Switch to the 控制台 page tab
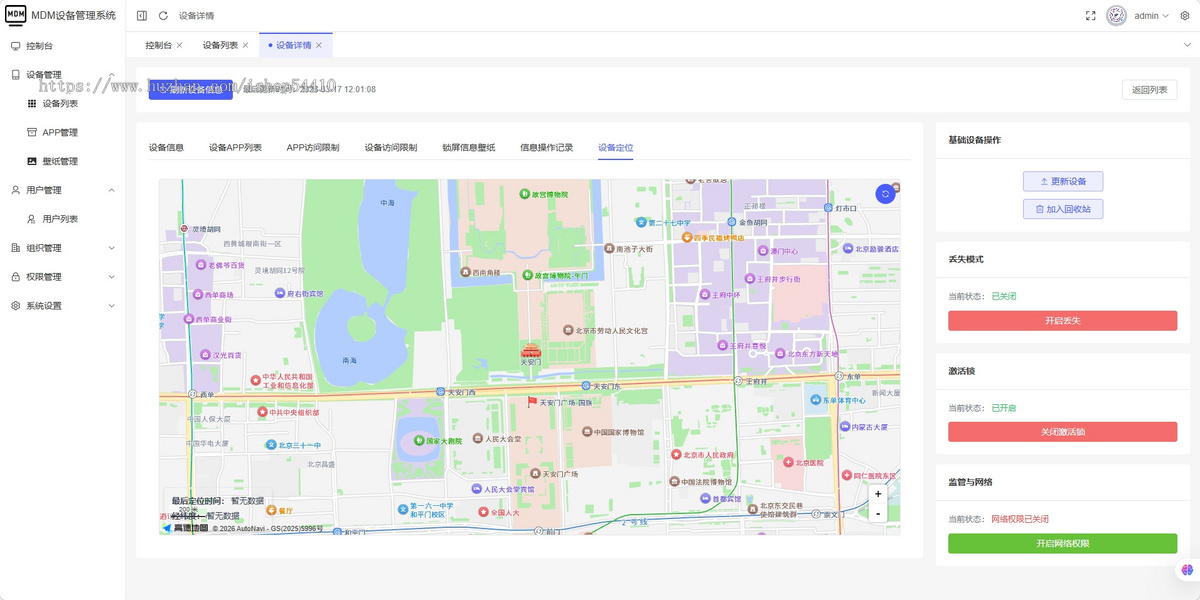The width and height of the screenshot is (1200, 600). tap(158, 45)
